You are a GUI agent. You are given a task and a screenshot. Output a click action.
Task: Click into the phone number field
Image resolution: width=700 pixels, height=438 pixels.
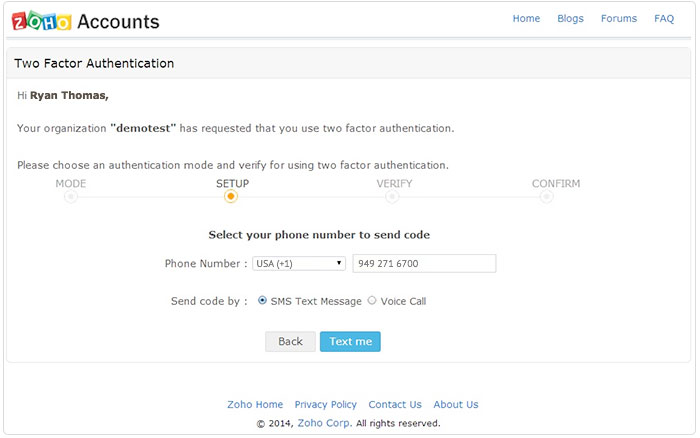coord(424,264)
